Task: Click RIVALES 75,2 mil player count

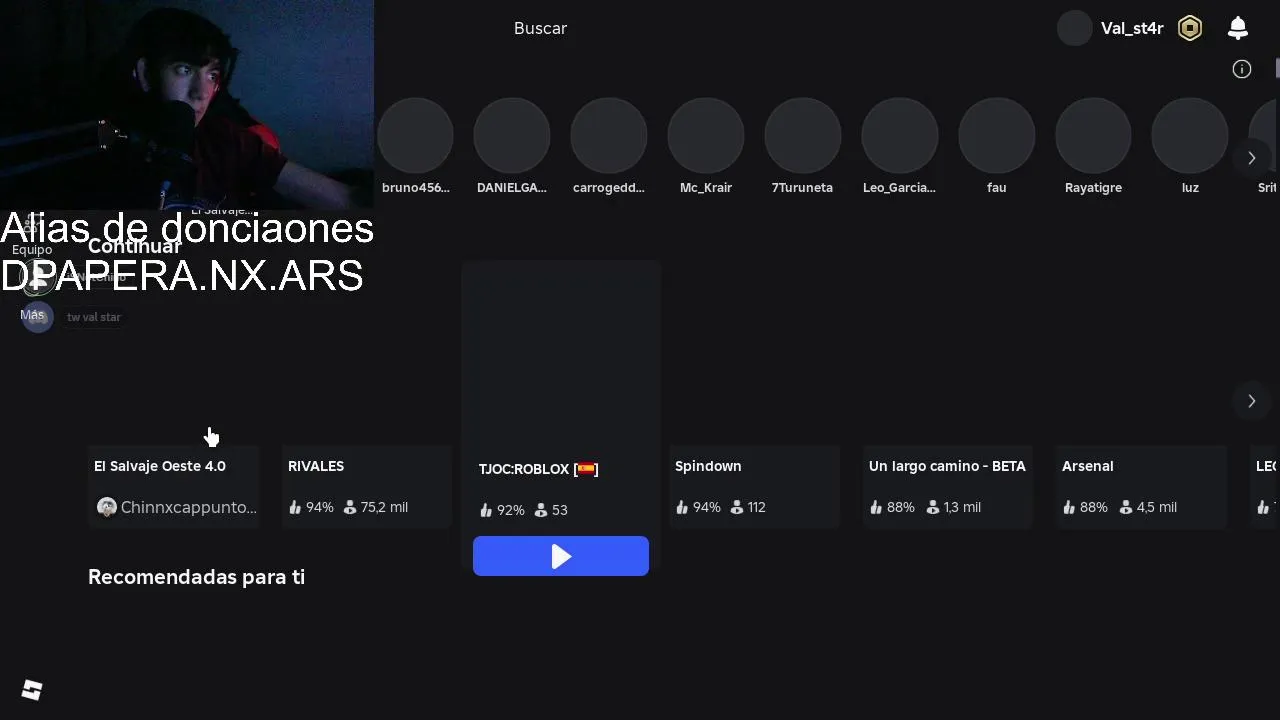Action: pos(376,507)
